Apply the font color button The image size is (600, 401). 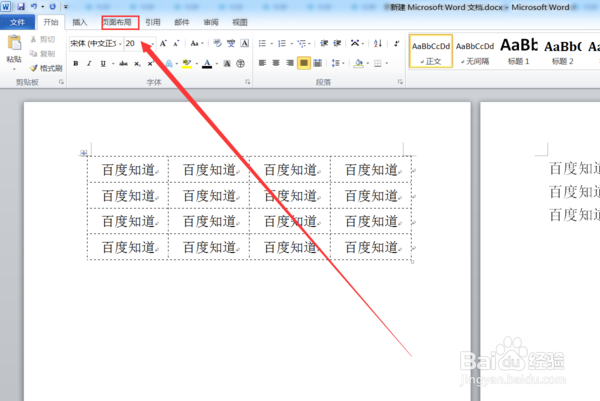point(207,64)
